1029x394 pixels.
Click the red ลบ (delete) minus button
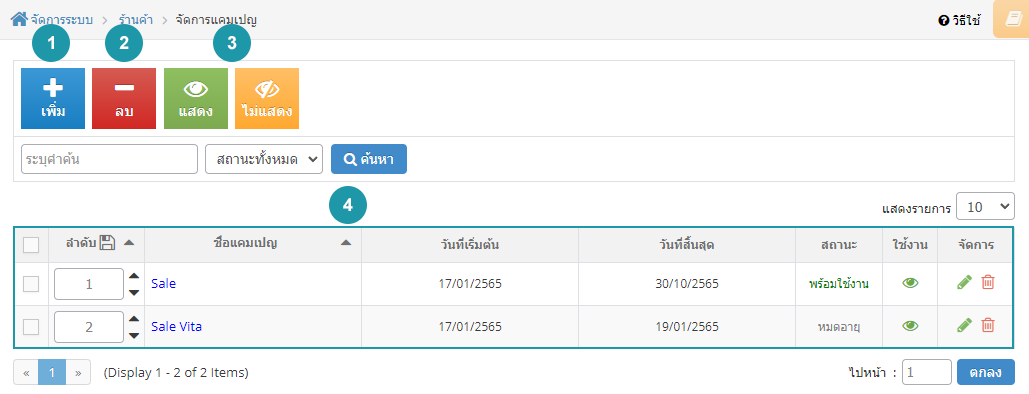point(124,98)
